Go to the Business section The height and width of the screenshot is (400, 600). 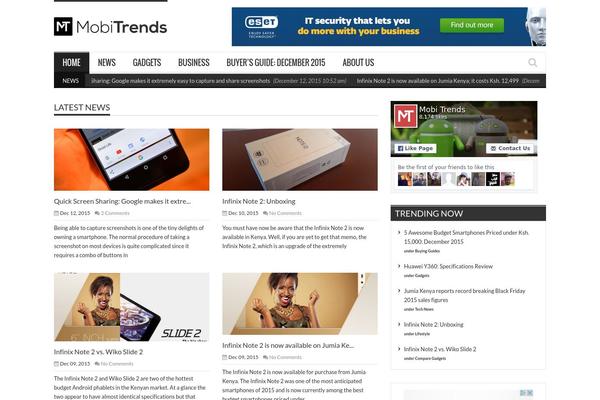pos(194,63)
